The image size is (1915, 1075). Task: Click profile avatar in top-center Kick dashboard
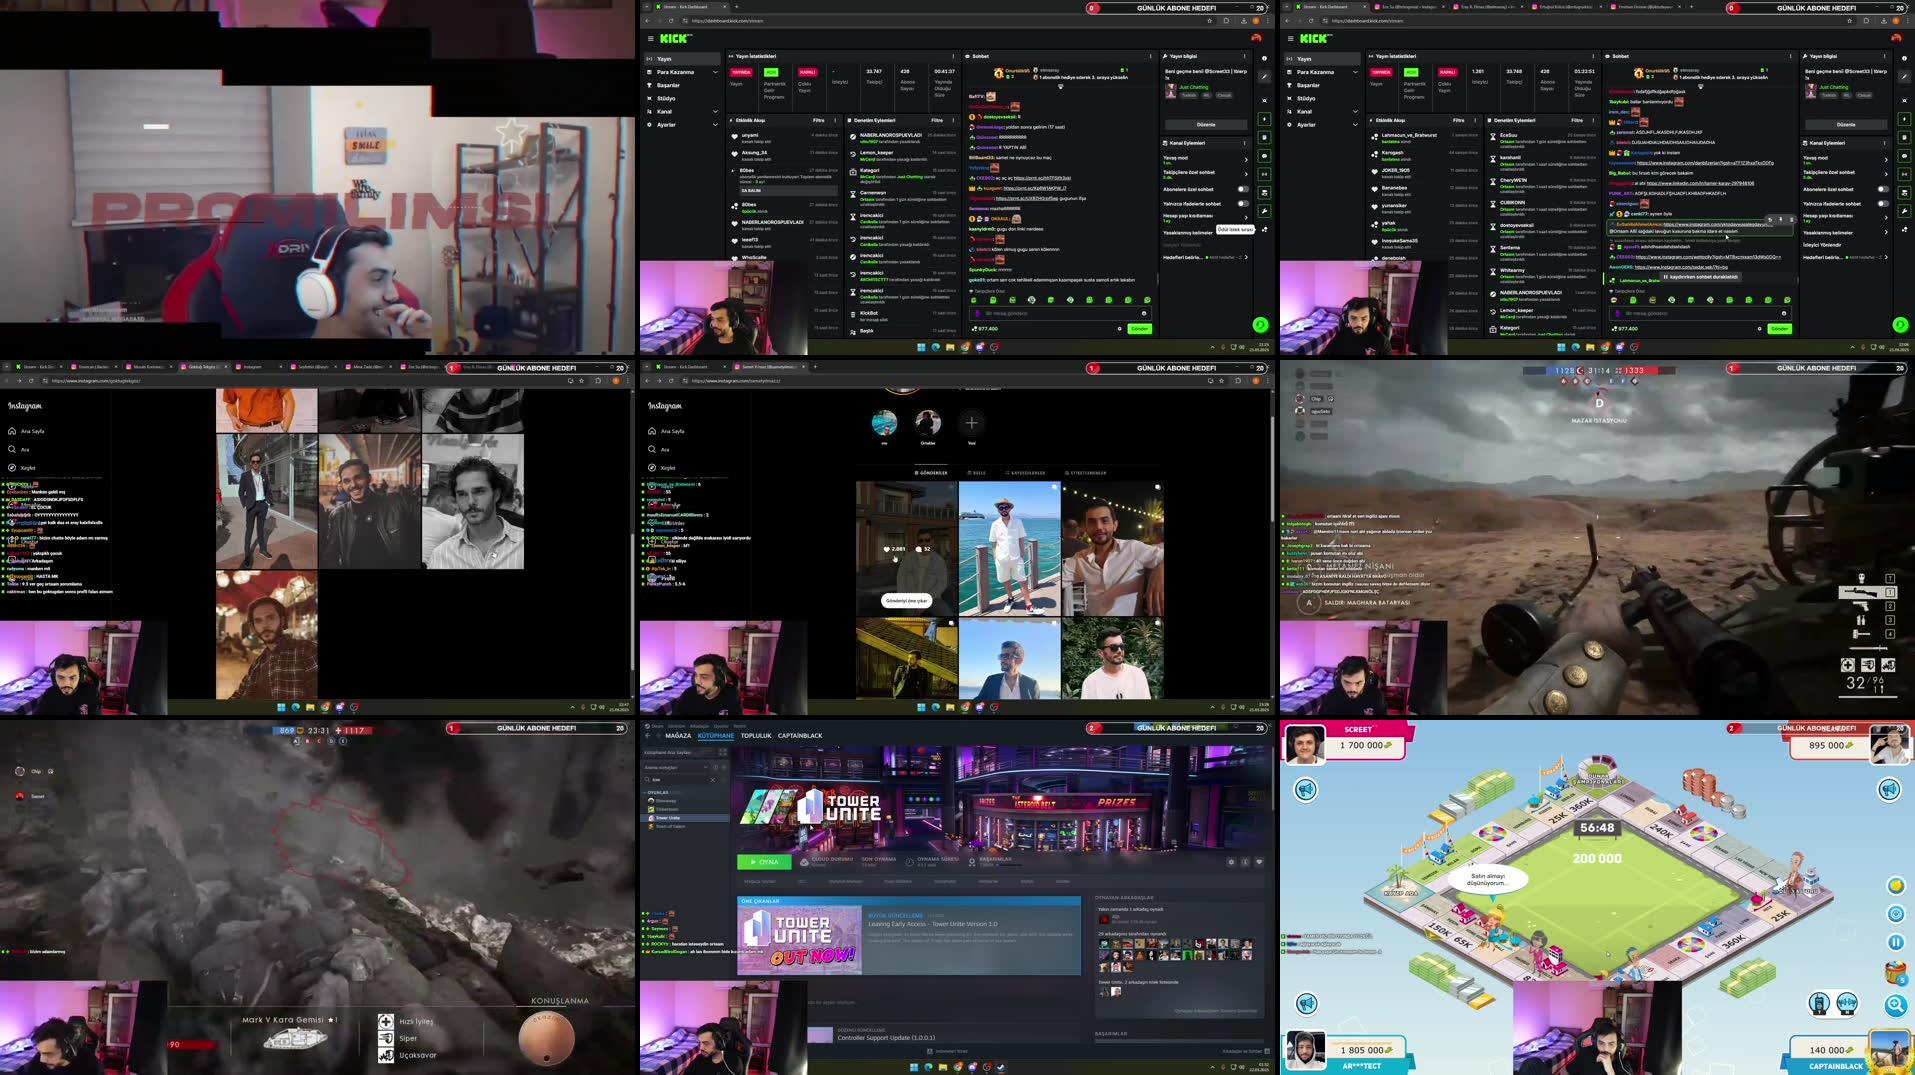(x=1256, y=38)
